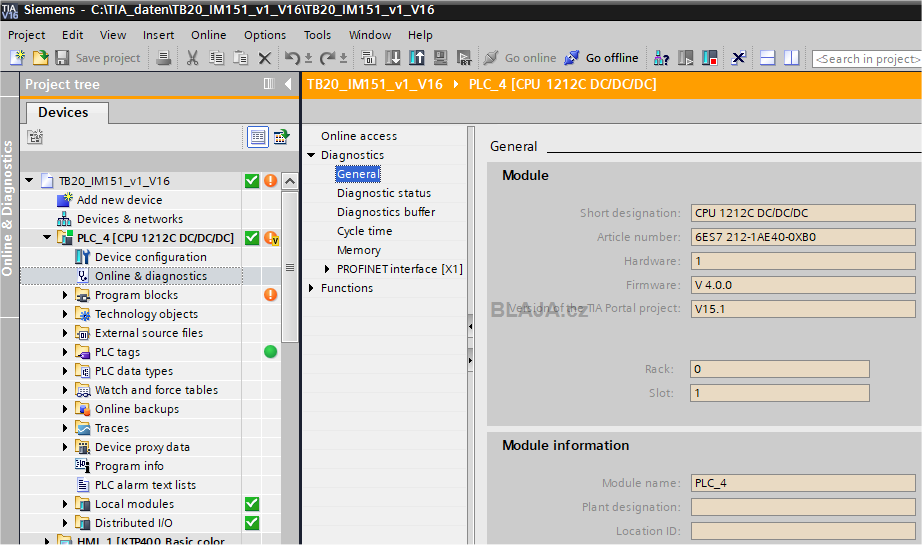
Task: Click the Compile toolbar icon
Action: tap(369, 58)
